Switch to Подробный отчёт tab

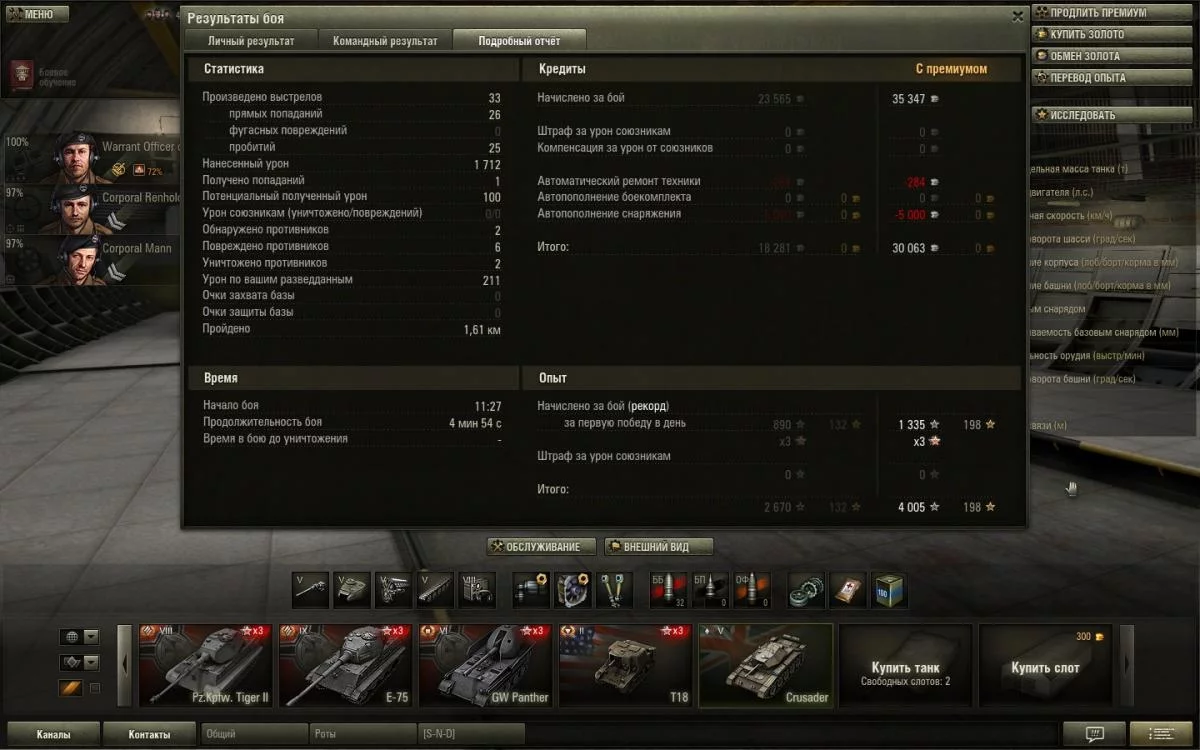point(519,41)
